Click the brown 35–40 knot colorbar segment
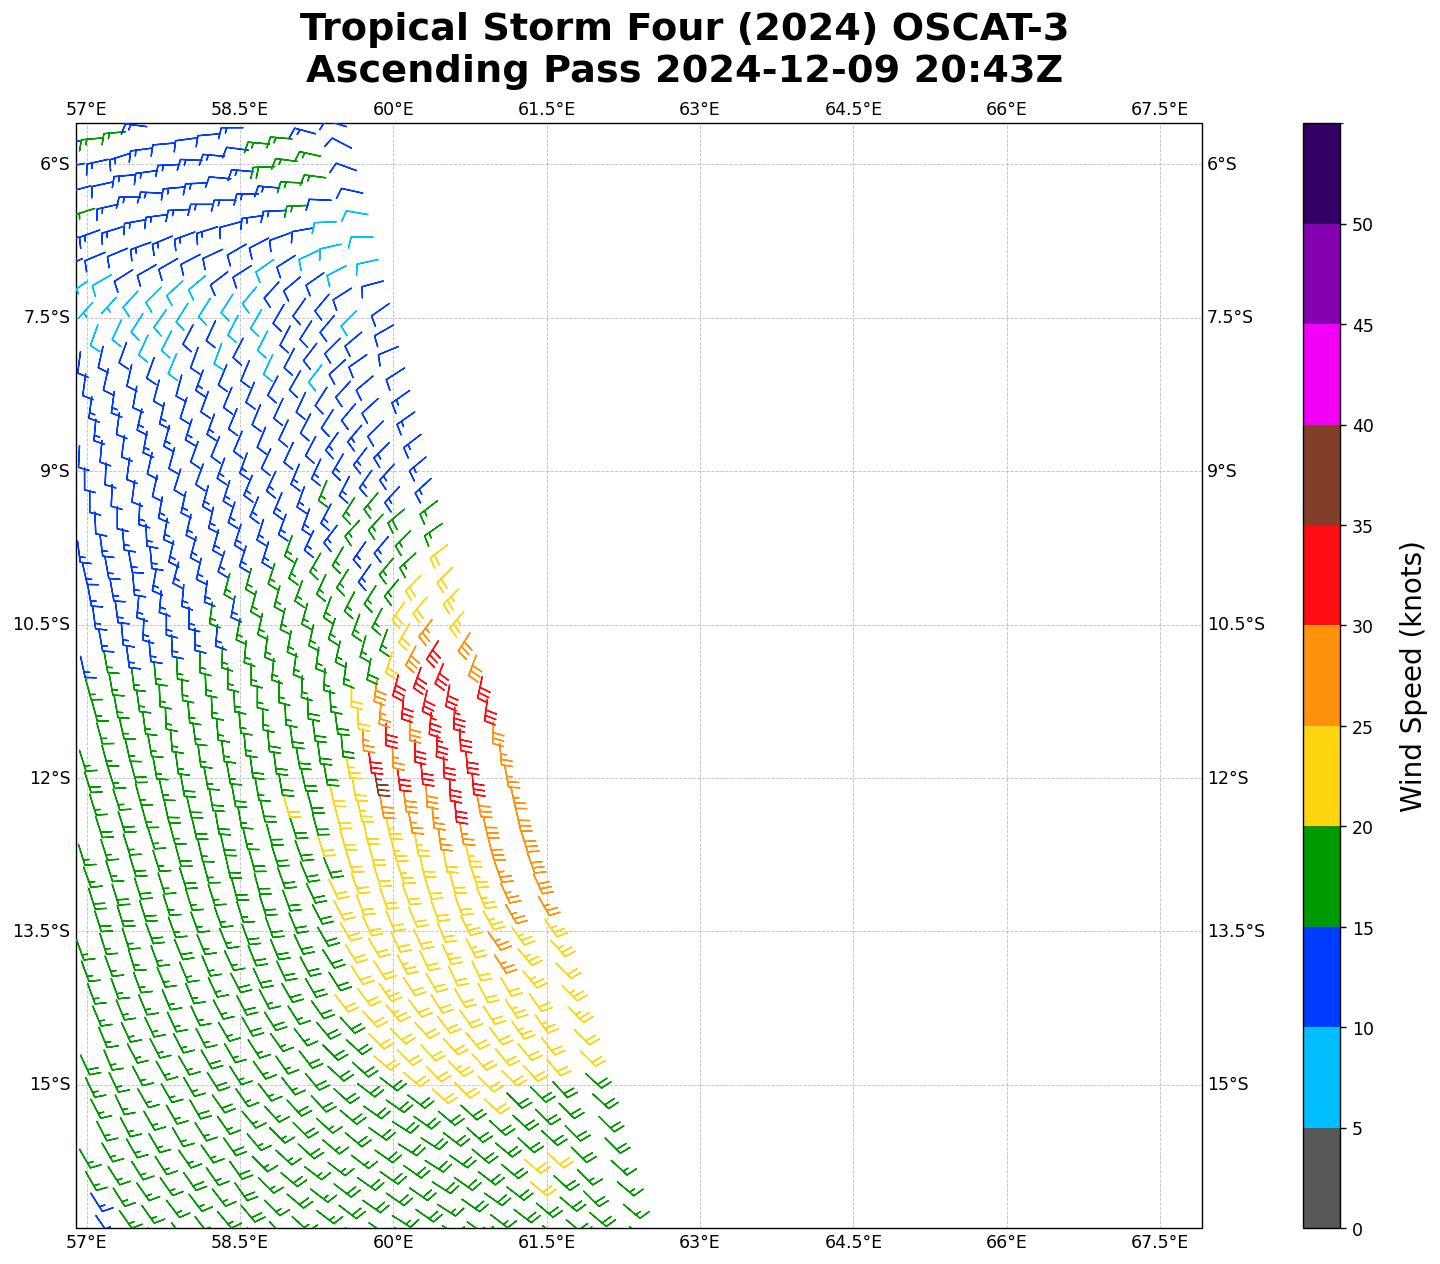The height and width of the screenshot is (1264, 1440). 1321,475
